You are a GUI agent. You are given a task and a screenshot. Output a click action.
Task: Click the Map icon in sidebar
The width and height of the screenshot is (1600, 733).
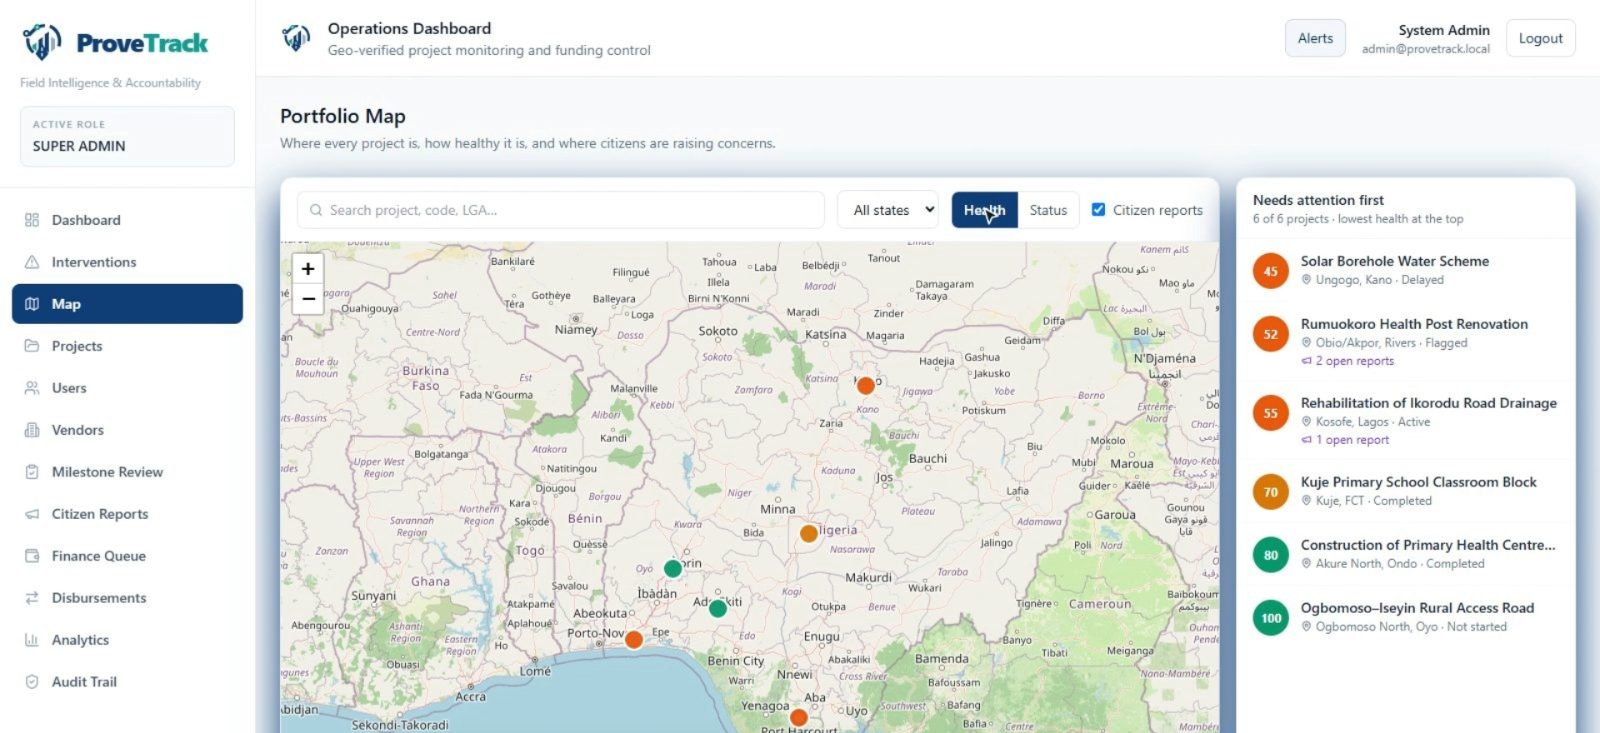(32, 304)
